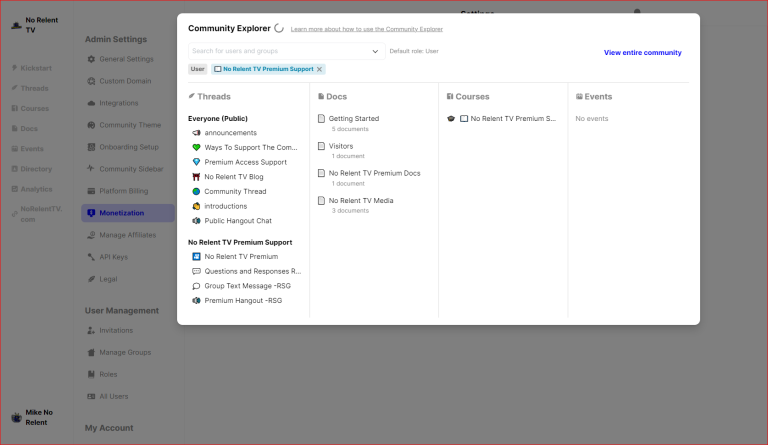This screenshot has width=768, height=445.
Task: Click the diamond icon beside Premium Access Support
Action: (196, 162)
